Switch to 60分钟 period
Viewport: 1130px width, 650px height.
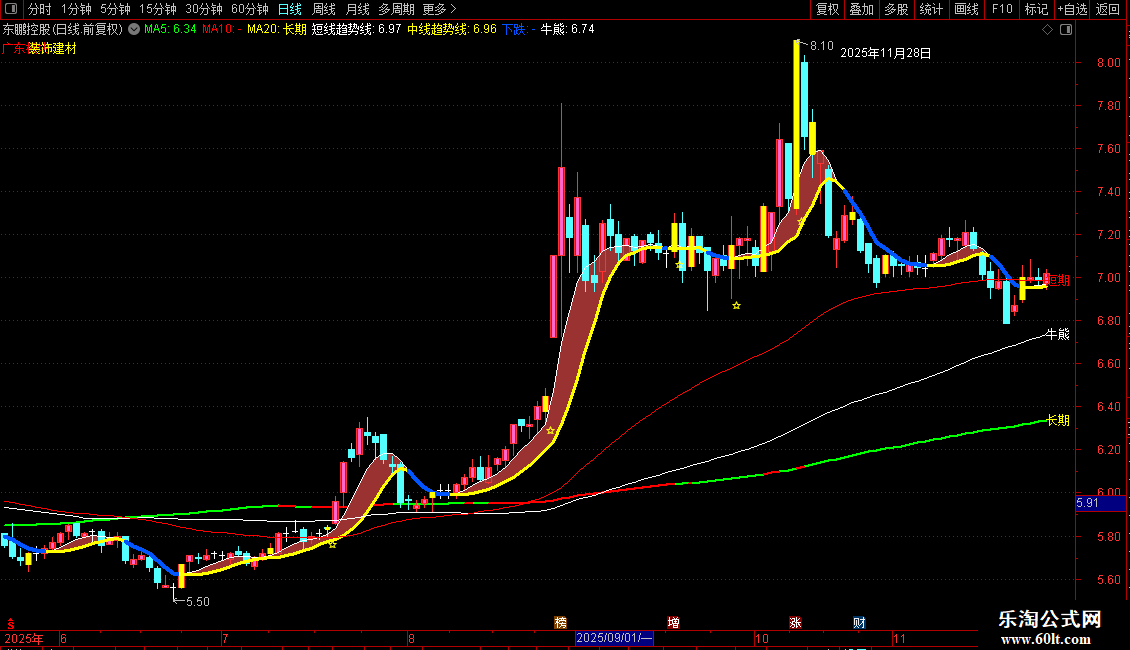[250, 9]
